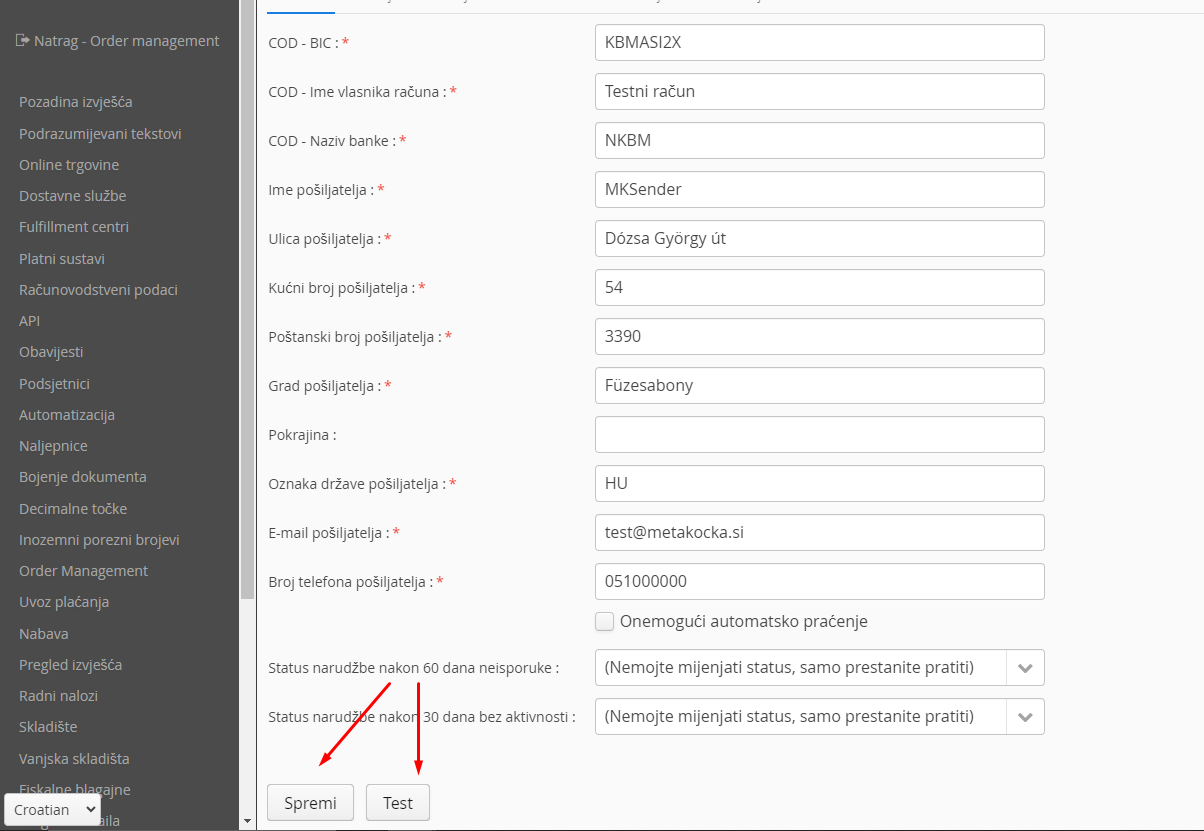Select Radni nalozi in the sidebar
The image size is (1204, 831).
[58, 696]
